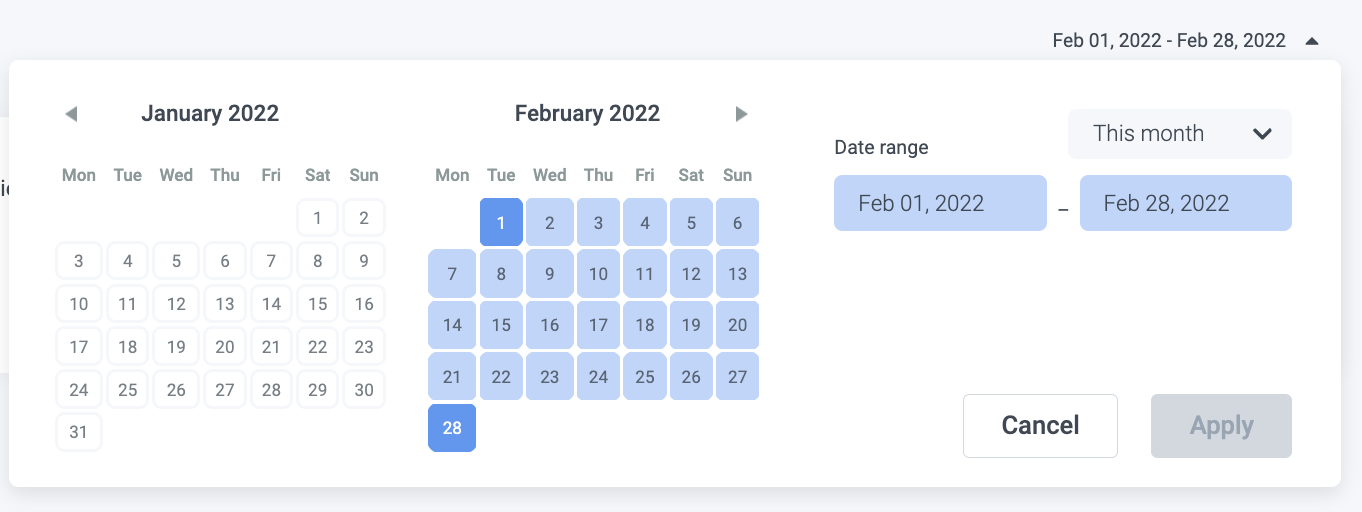Pick February 20 in the calendar
The width and height of the screenshot is (1362, 512).
click(x=737, y=325)
